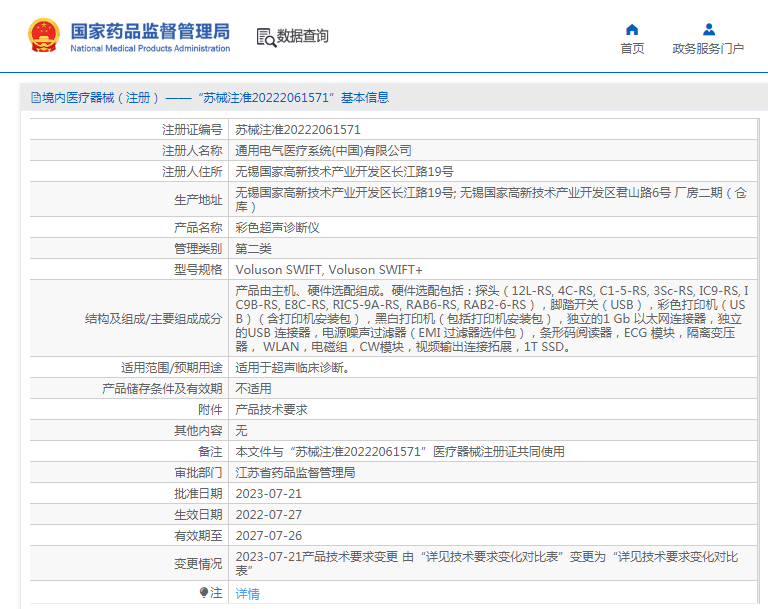
Task: Click the 政务服务门户 person icon
Action: pyautogui.click(x=708, y=30)
